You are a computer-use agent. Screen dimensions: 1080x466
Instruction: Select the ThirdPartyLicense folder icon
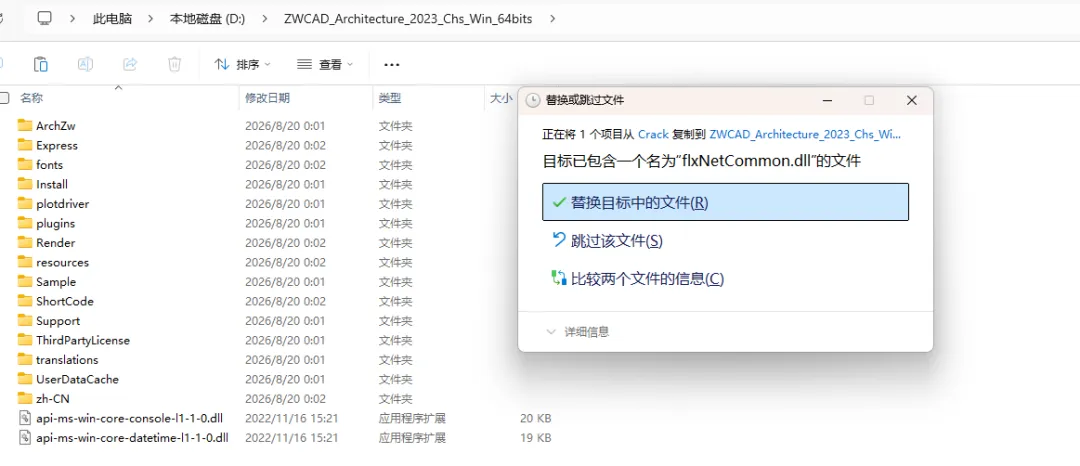25,340
